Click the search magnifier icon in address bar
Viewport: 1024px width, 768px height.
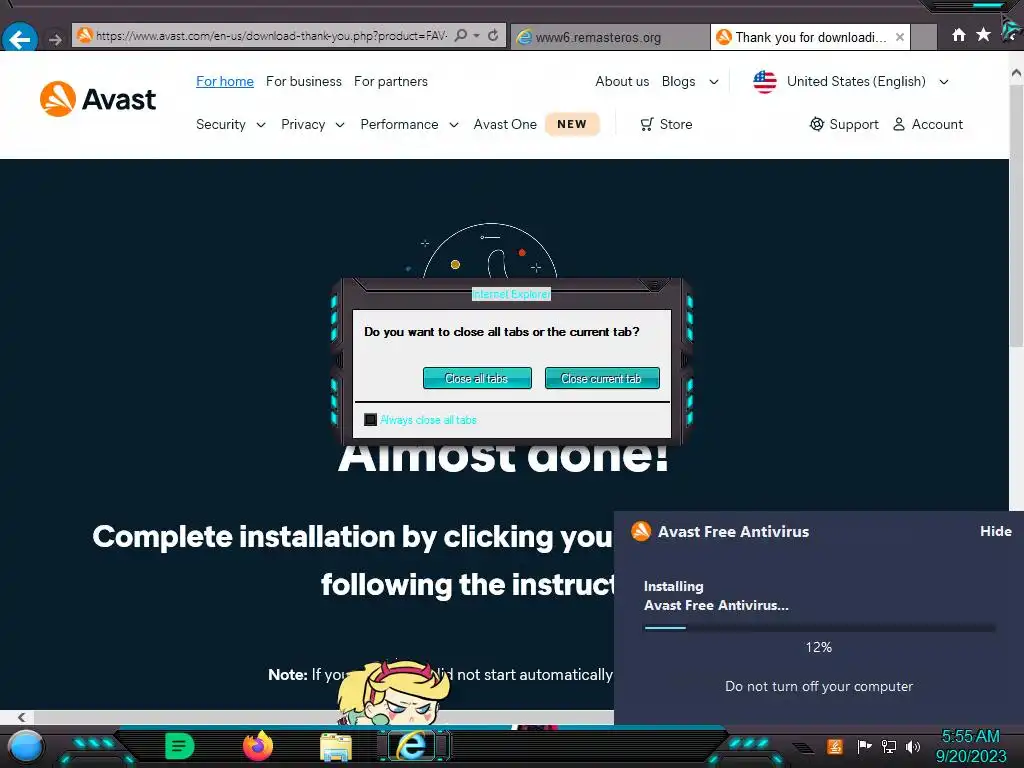(x=461, y=35)
